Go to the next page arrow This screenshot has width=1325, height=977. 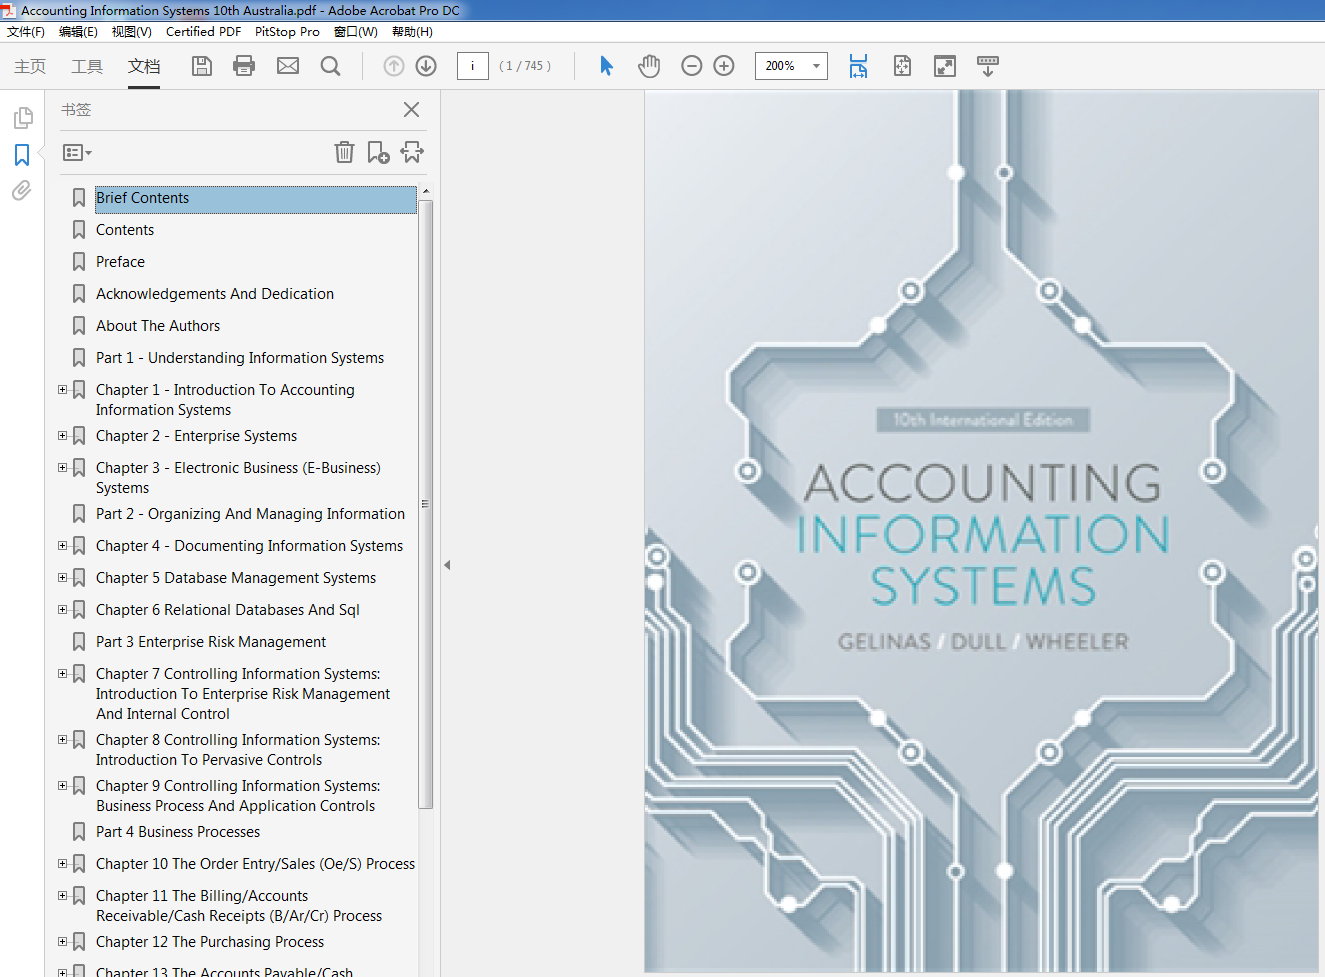pos(426,66)
